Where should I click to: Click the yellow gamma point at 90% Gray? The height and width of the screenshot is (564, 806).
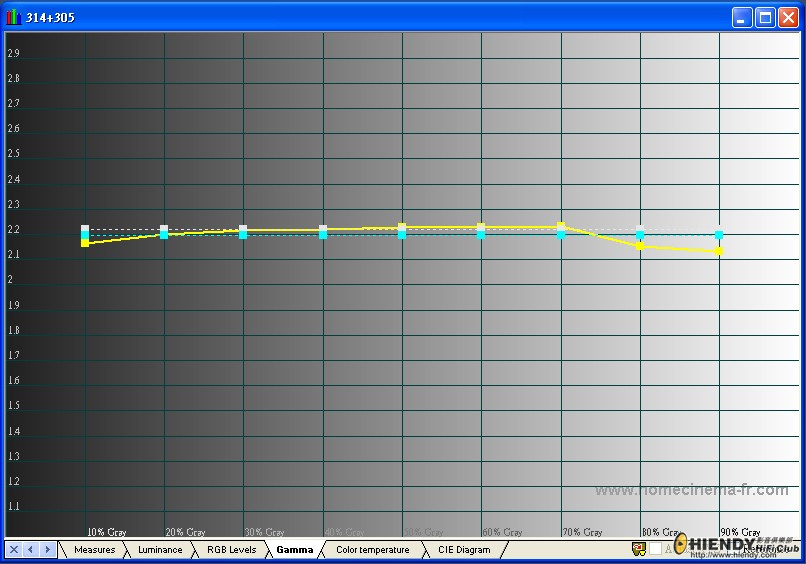coord(719,251)
